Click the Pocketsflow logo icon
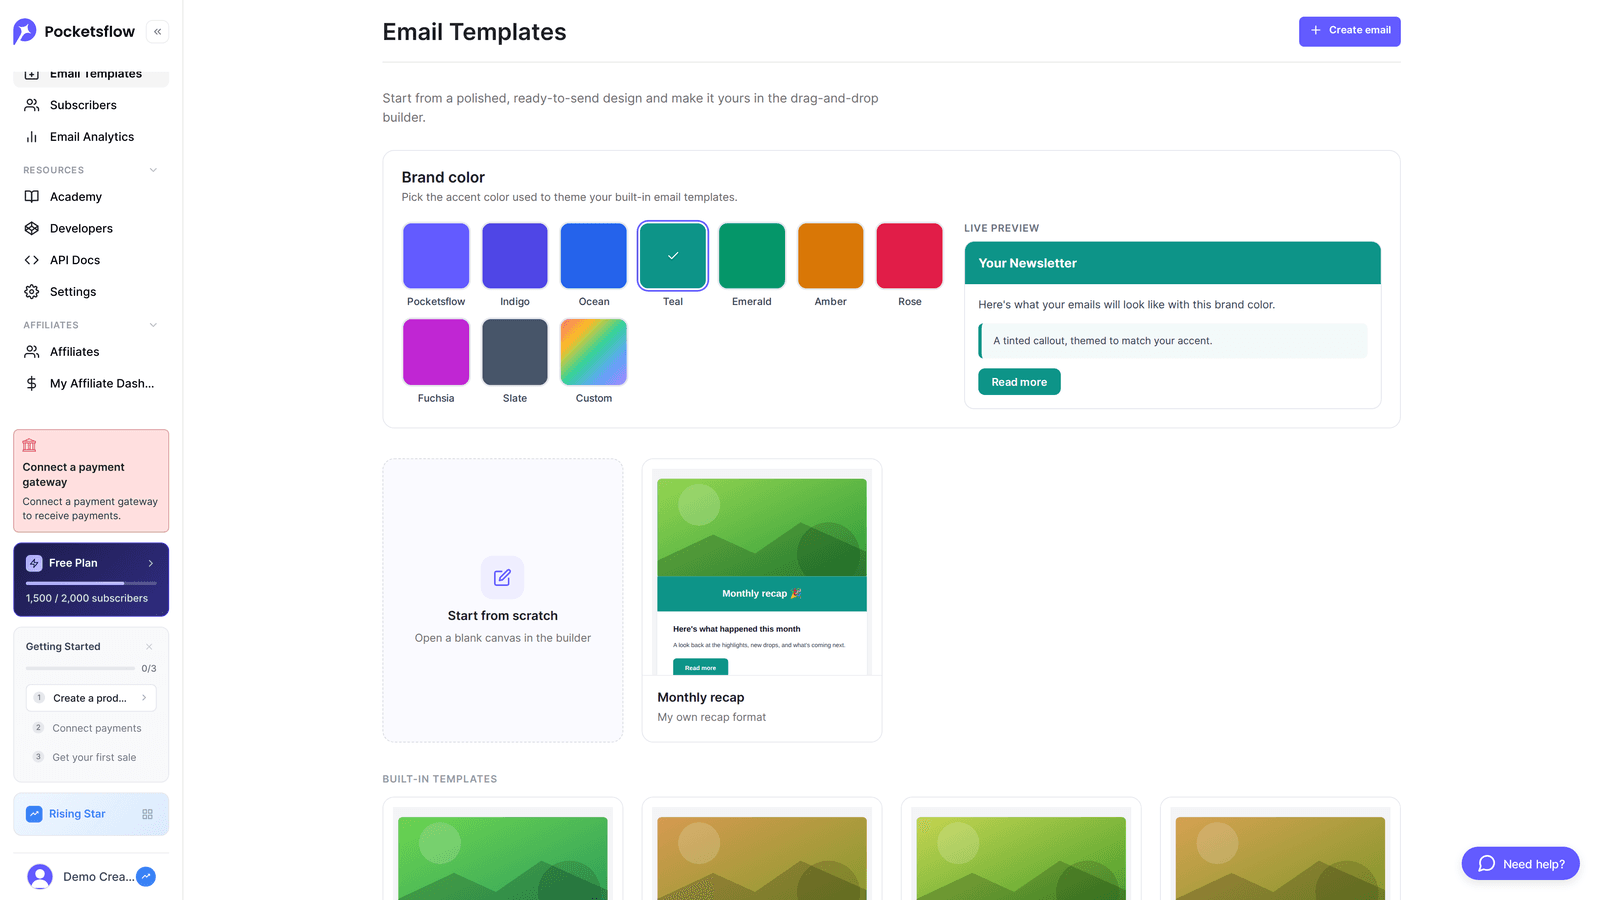This screenshot has height=900, width=1600. 25,32
